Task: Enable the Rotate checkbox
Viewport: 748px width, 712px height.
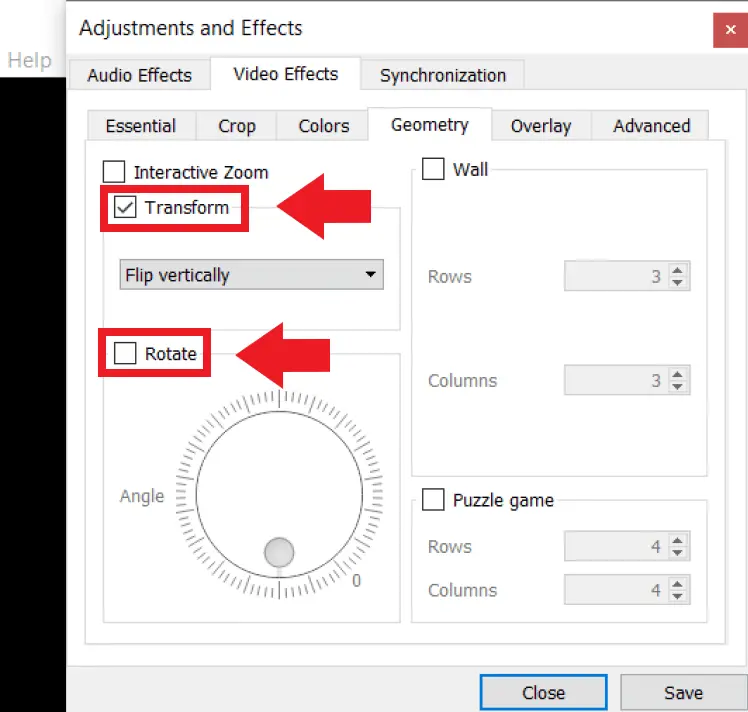Action: (125, 353)
